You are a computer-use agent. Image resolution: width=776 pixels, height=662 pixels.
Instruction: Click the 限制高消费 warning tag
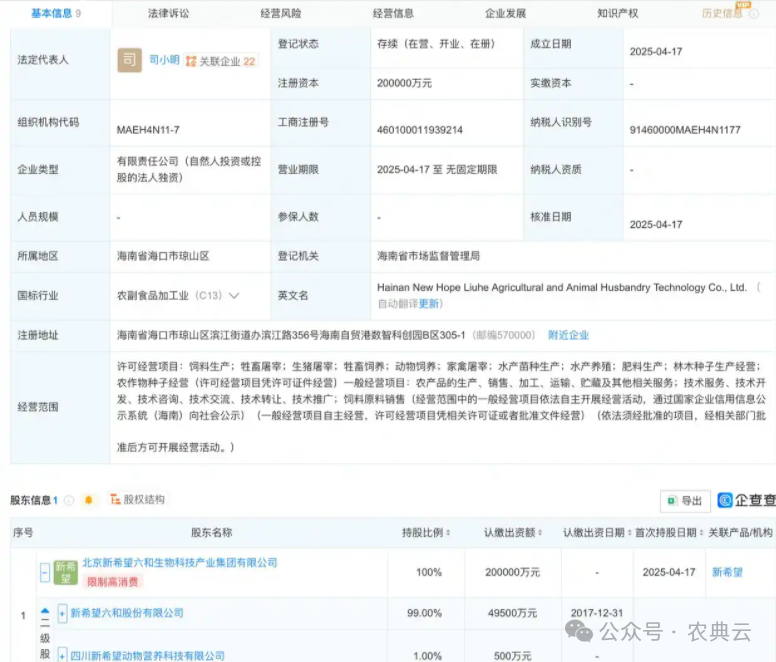tap(113, 581)
